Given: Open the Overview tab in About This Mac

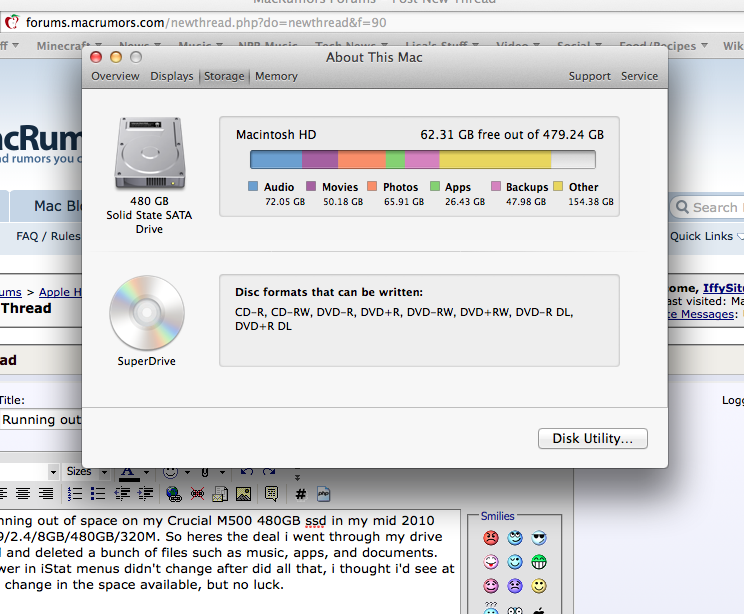Looking at the screenshot, I should [x=115, y=76].
